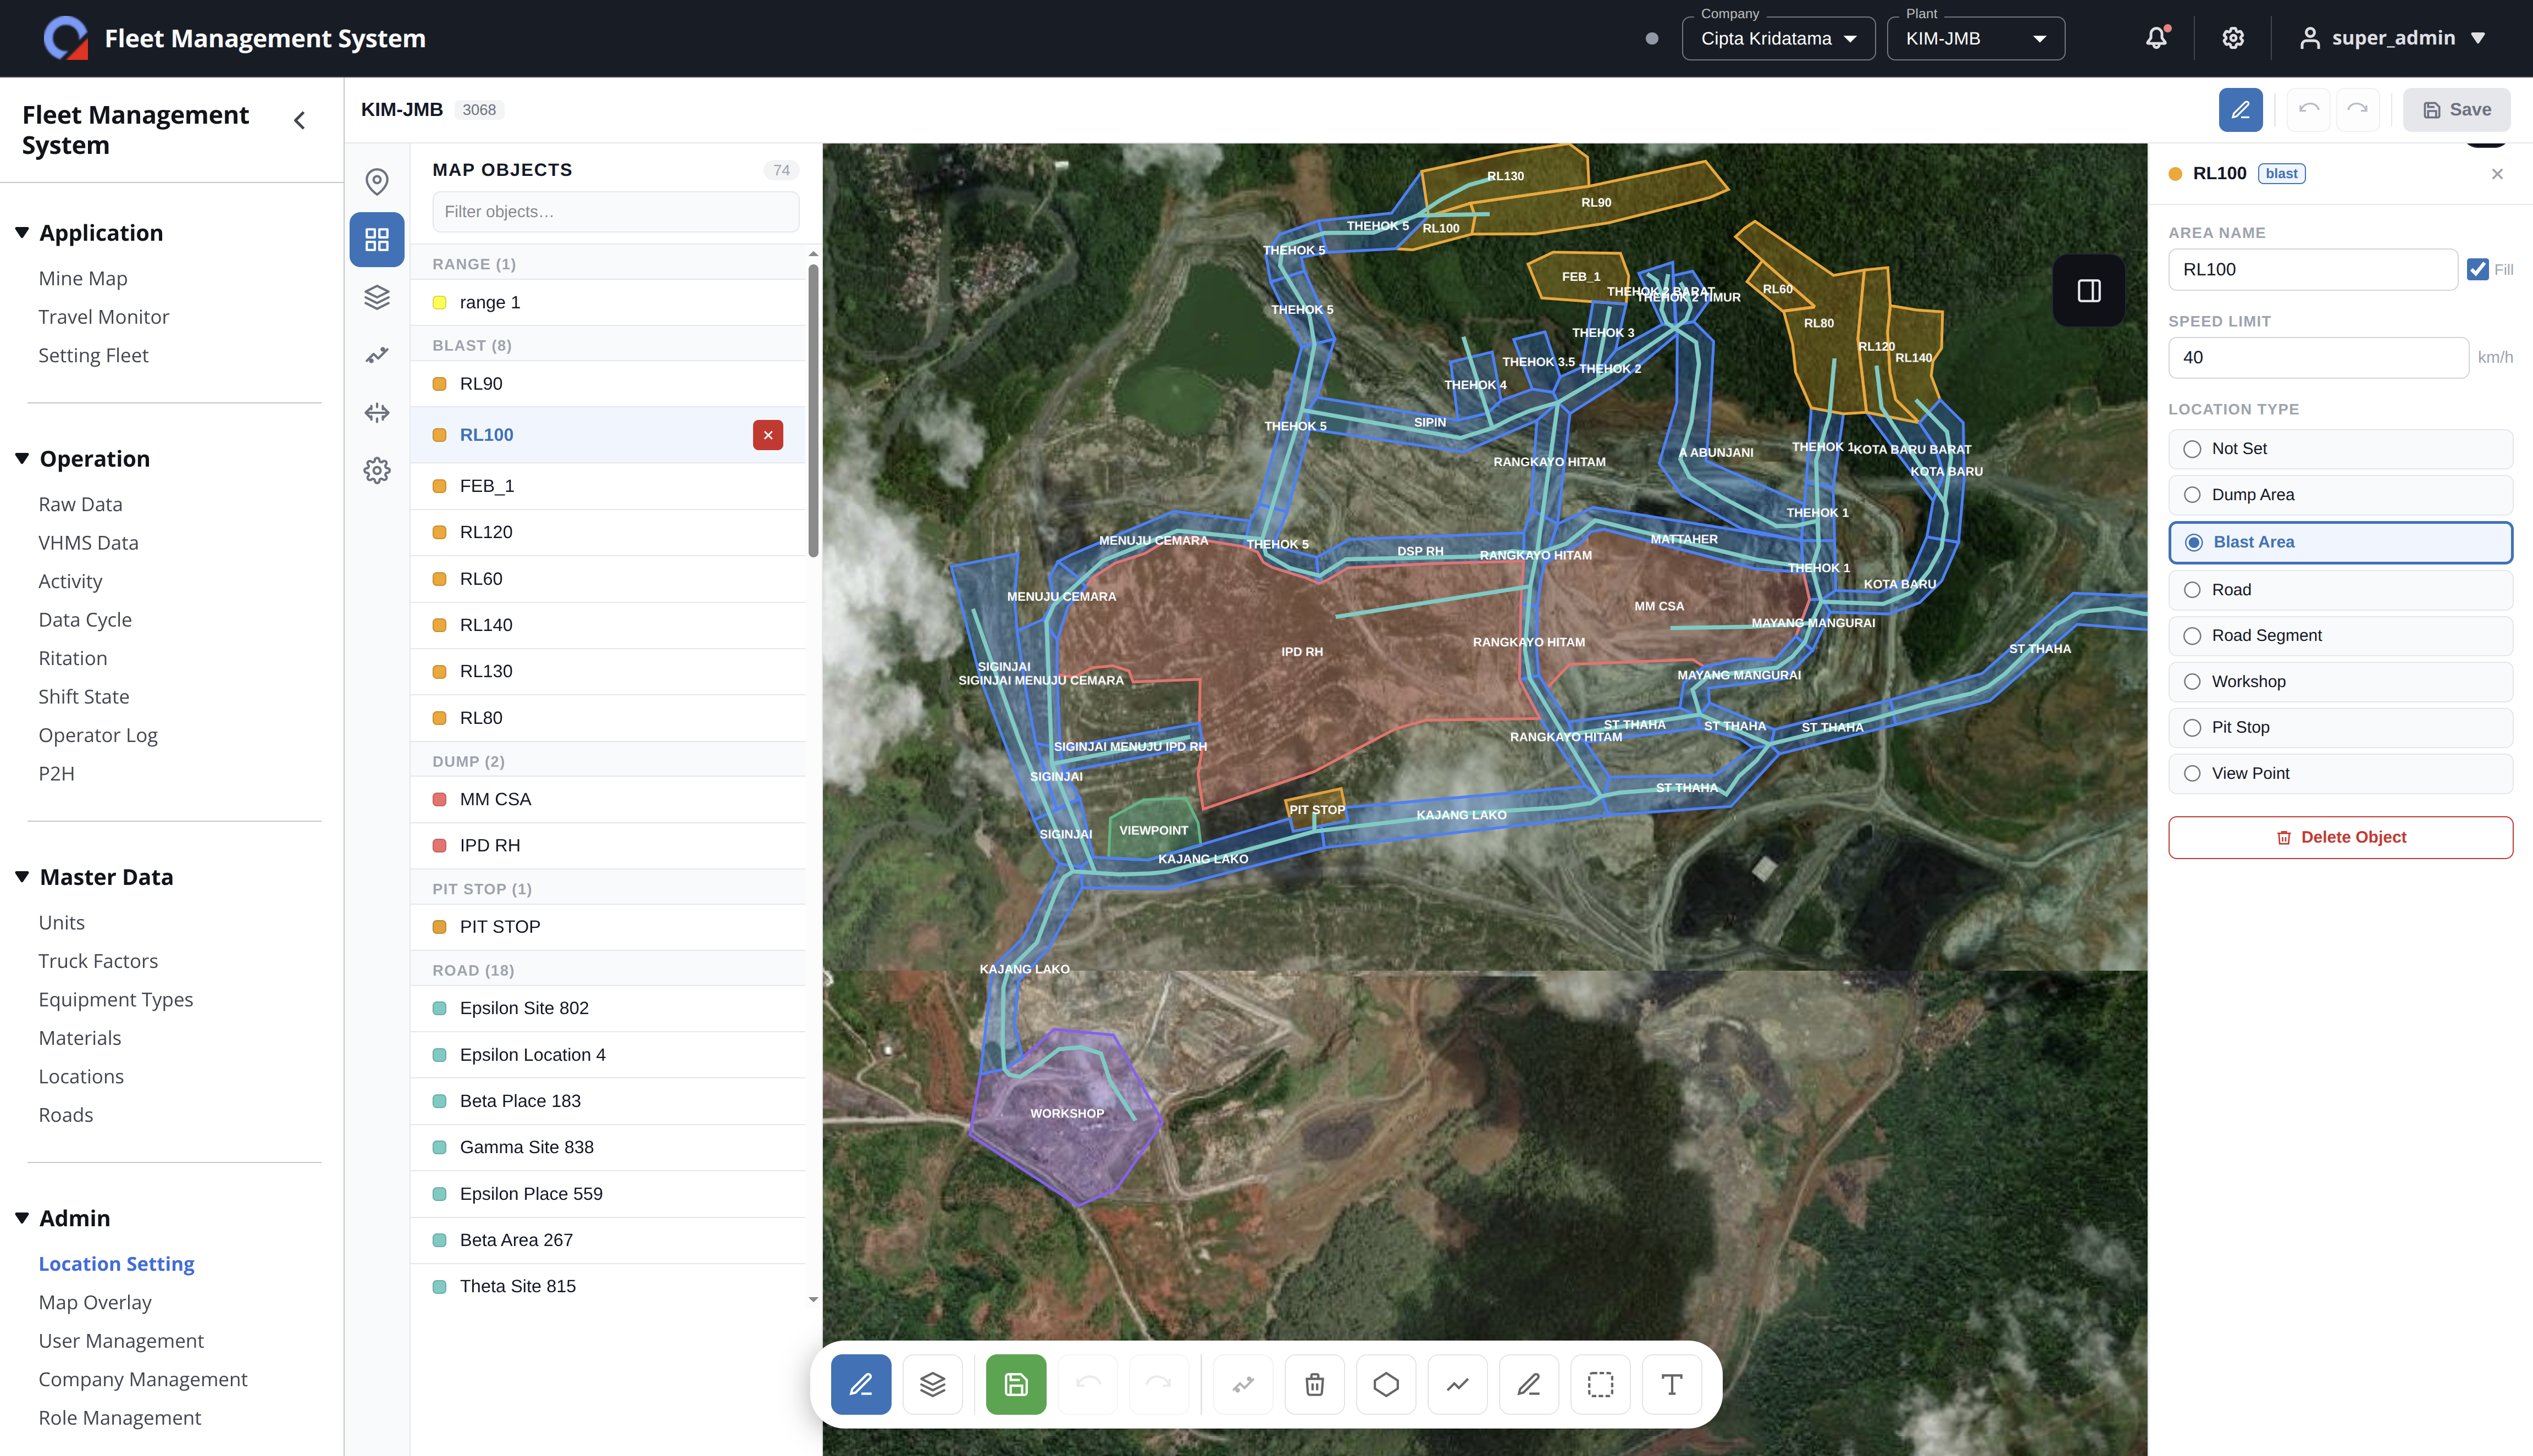Select the Dump Area location type

pyautogui.click(x=2340, y=495)
